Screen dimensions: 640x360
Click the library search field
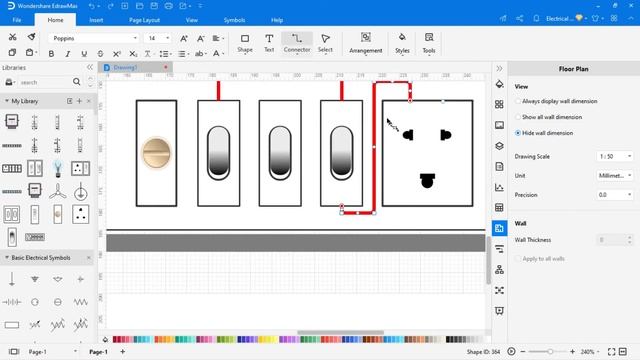45,82
